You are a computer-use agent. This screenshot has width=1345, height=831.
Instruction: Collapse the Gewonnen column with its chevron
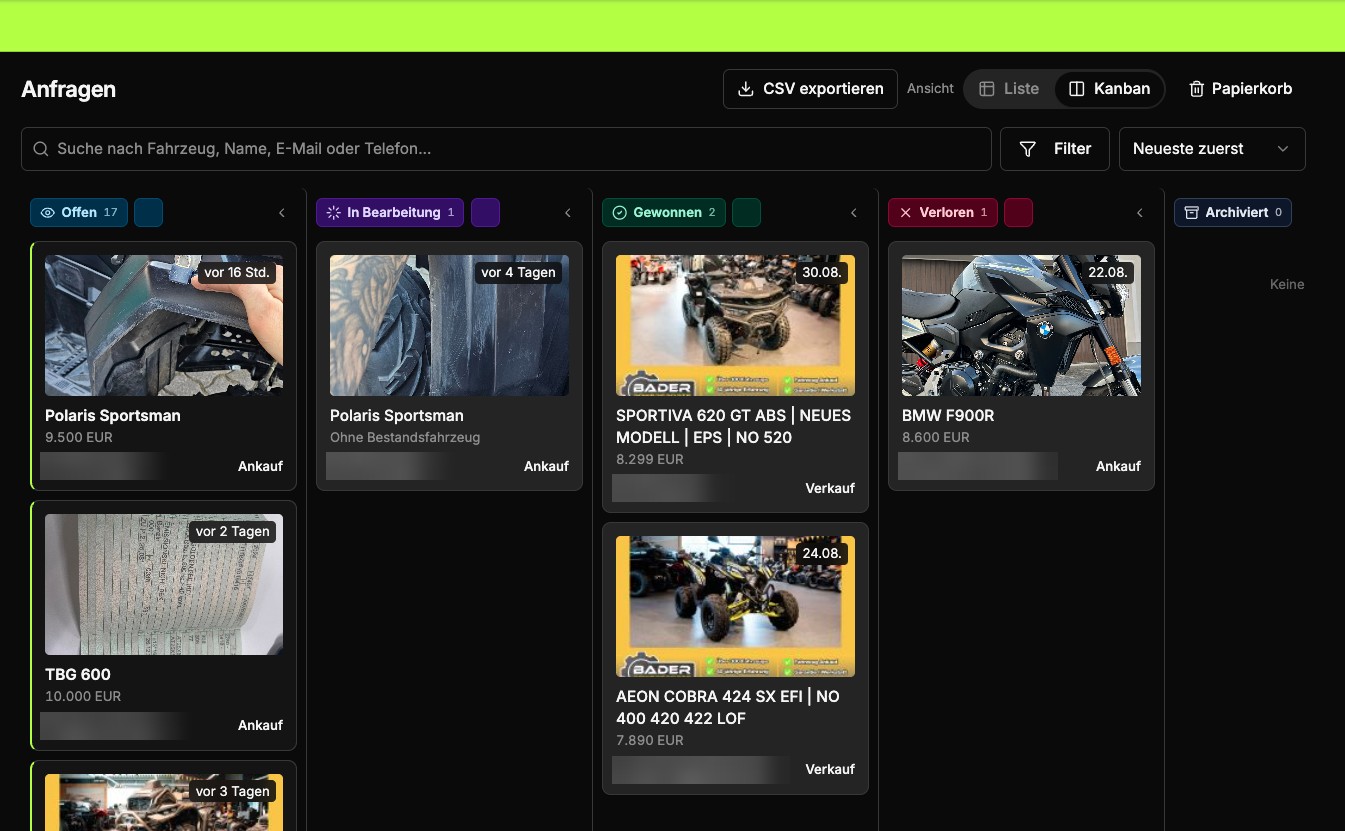pyautogui.click(x=854, y=213)
